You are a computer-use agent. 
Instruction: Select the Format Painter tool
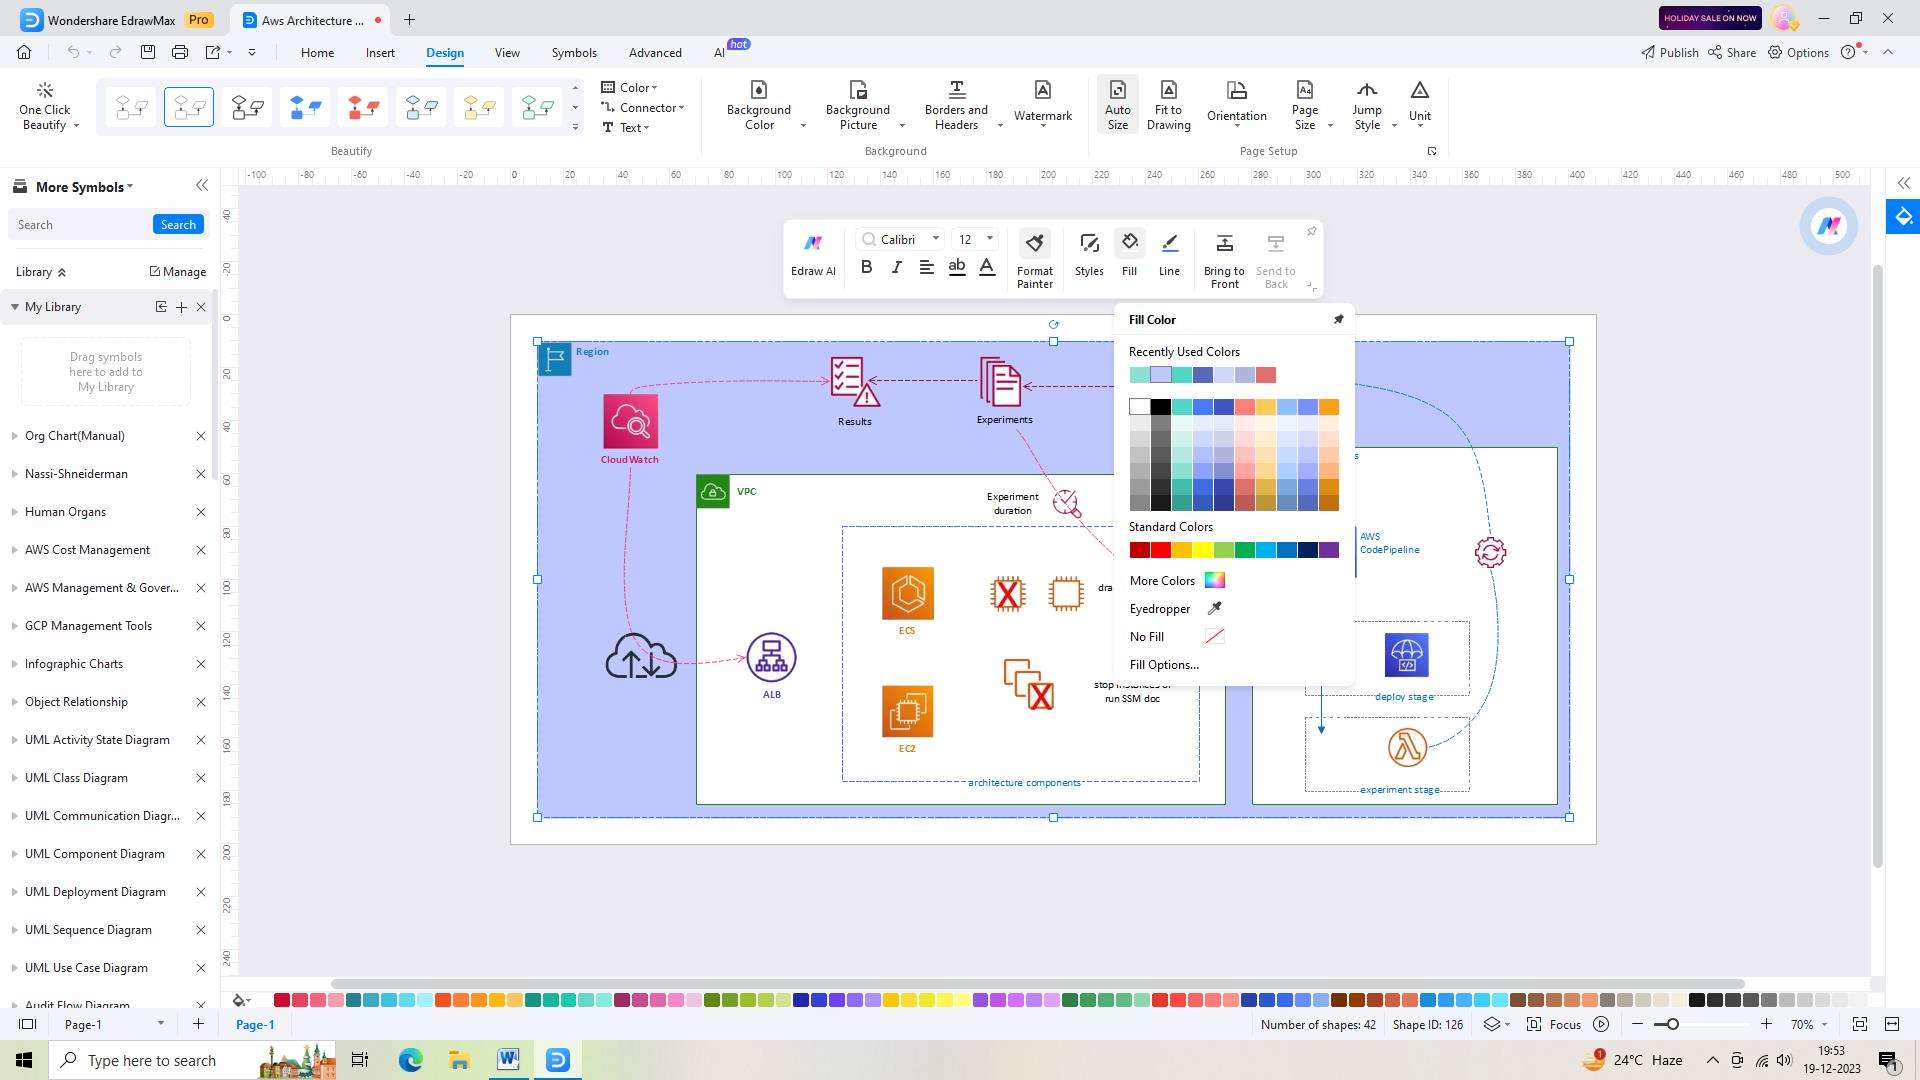[1035, 260]
